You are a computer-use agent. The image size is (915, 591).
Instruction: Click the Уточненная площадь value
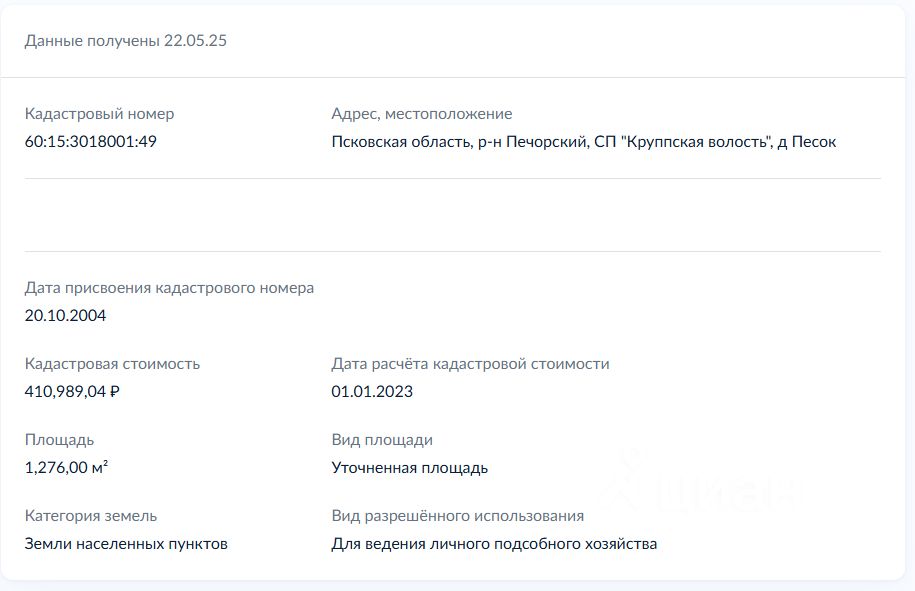pyautogui.click(x=410, y=468)
